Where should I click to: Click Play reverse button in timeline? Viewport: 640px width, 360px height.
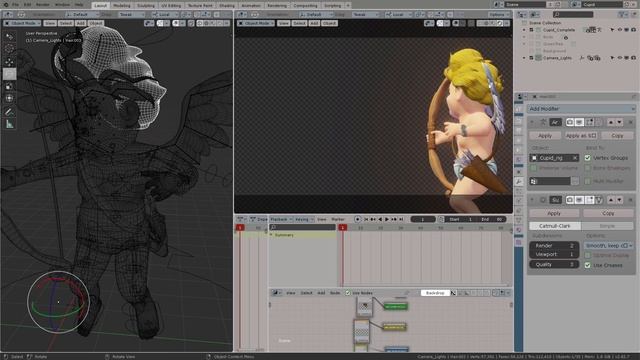(x=380, y=220)
